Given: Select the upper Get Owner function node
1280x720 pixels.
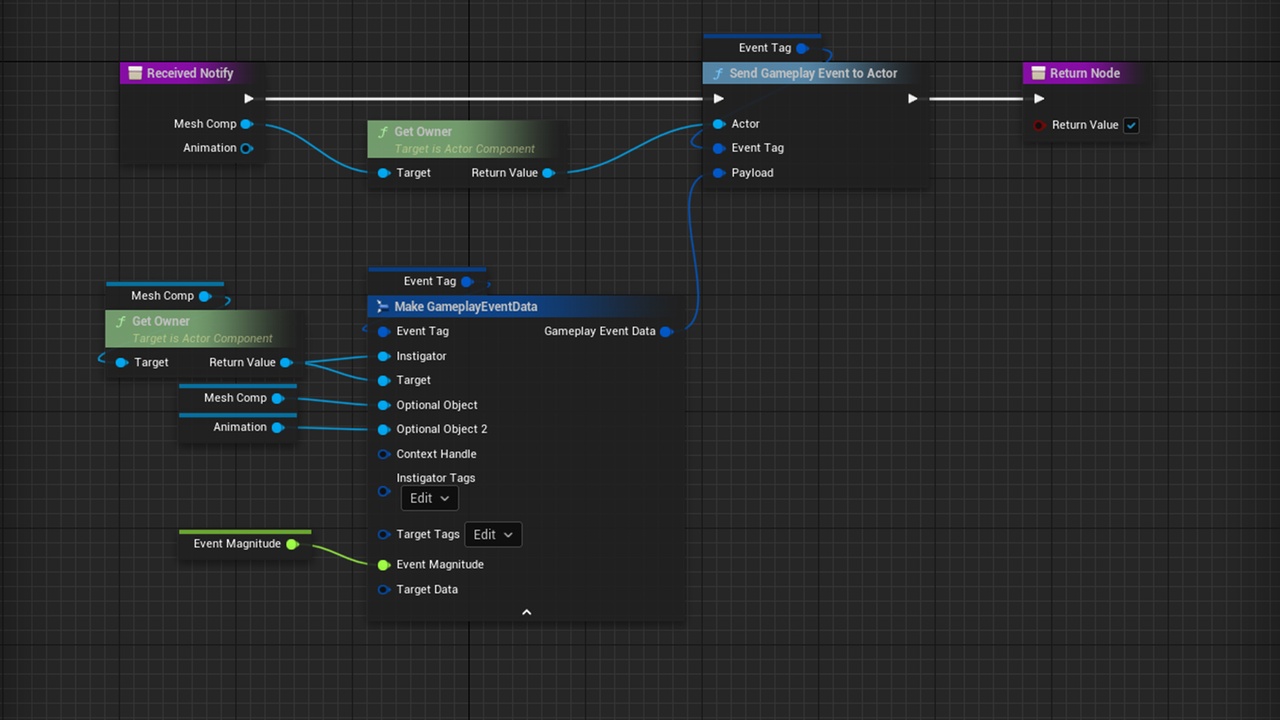Looking at the screenshot, I should pos(463,139).
